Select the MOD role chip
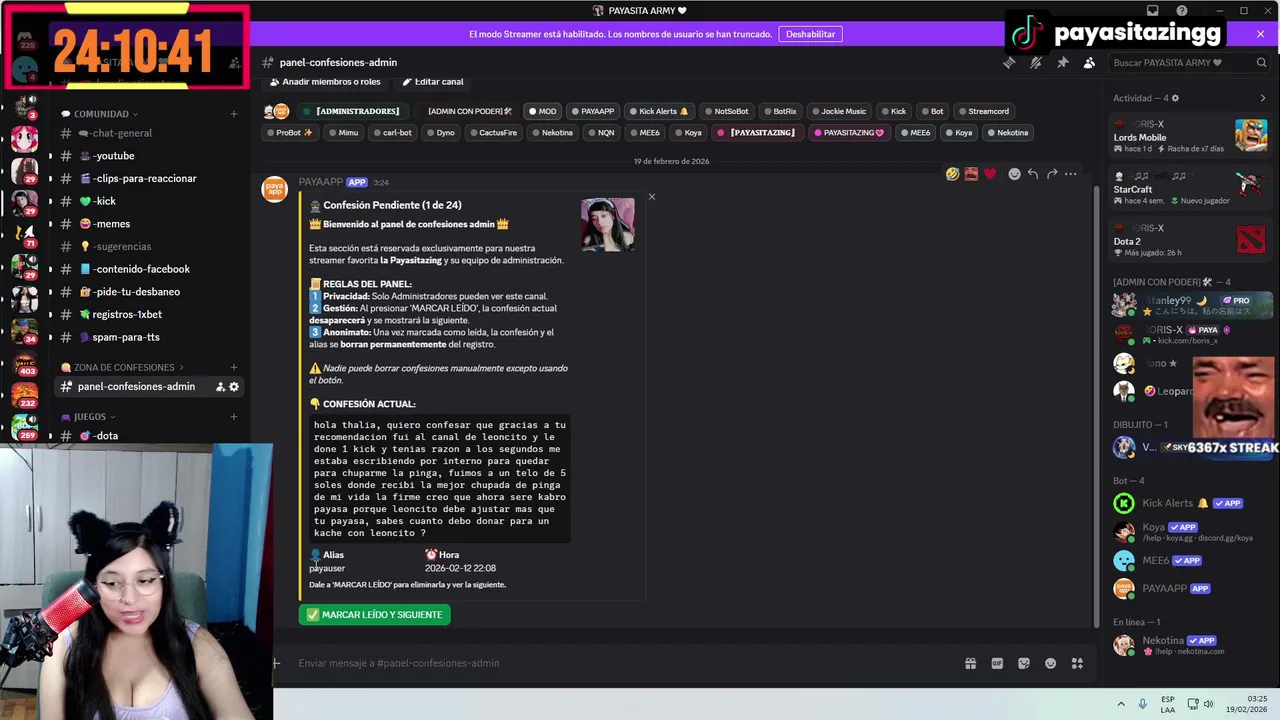Viewport: 1280px width, 720px height. click(542, 111)
